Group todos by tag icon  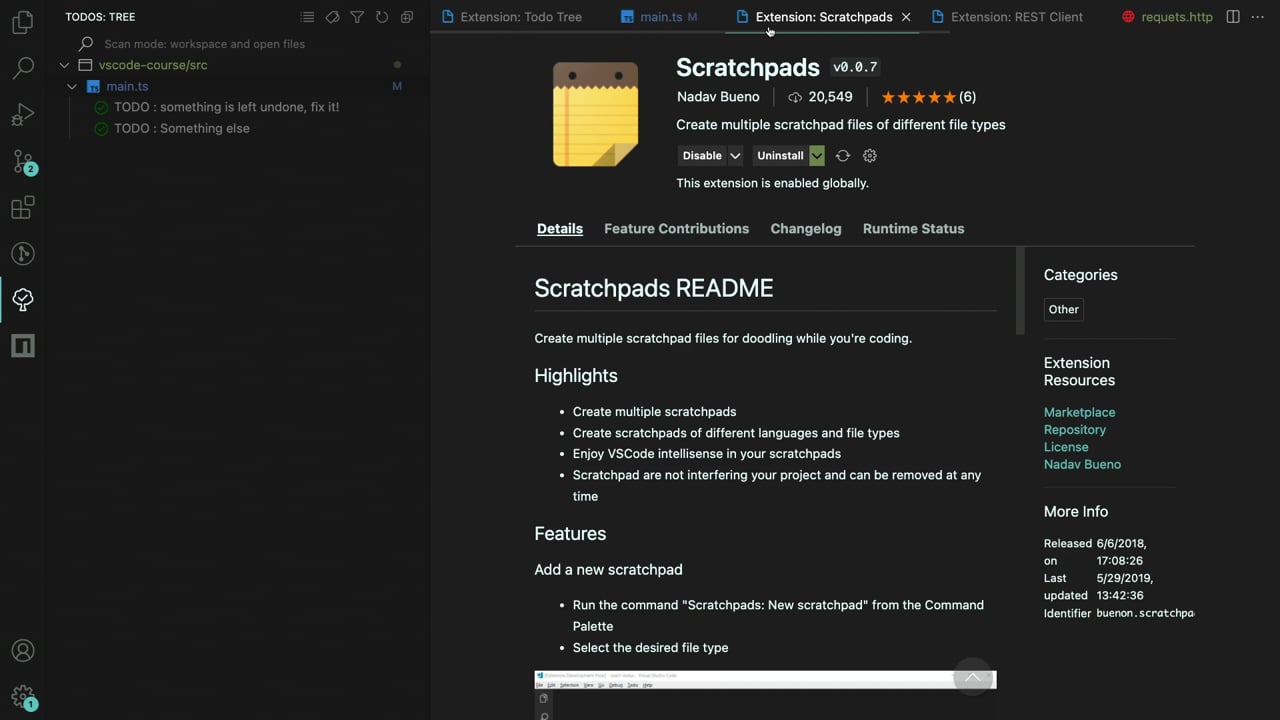click(332, 17)
